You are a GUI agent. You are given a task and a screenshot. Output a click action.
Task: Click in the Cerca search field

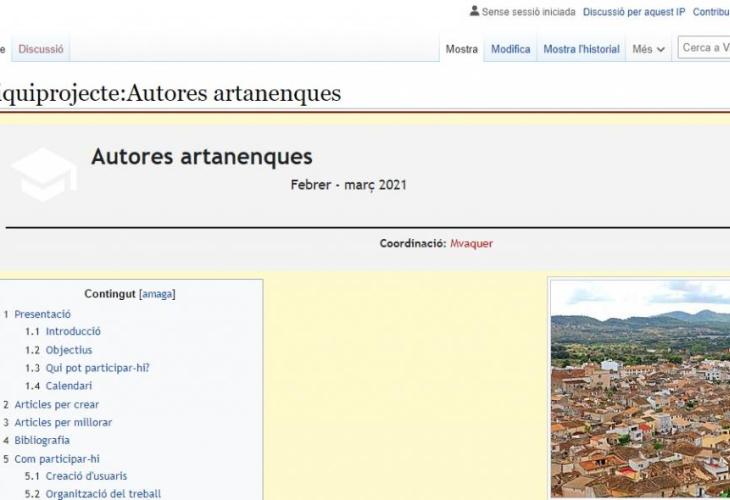(705, 48)
